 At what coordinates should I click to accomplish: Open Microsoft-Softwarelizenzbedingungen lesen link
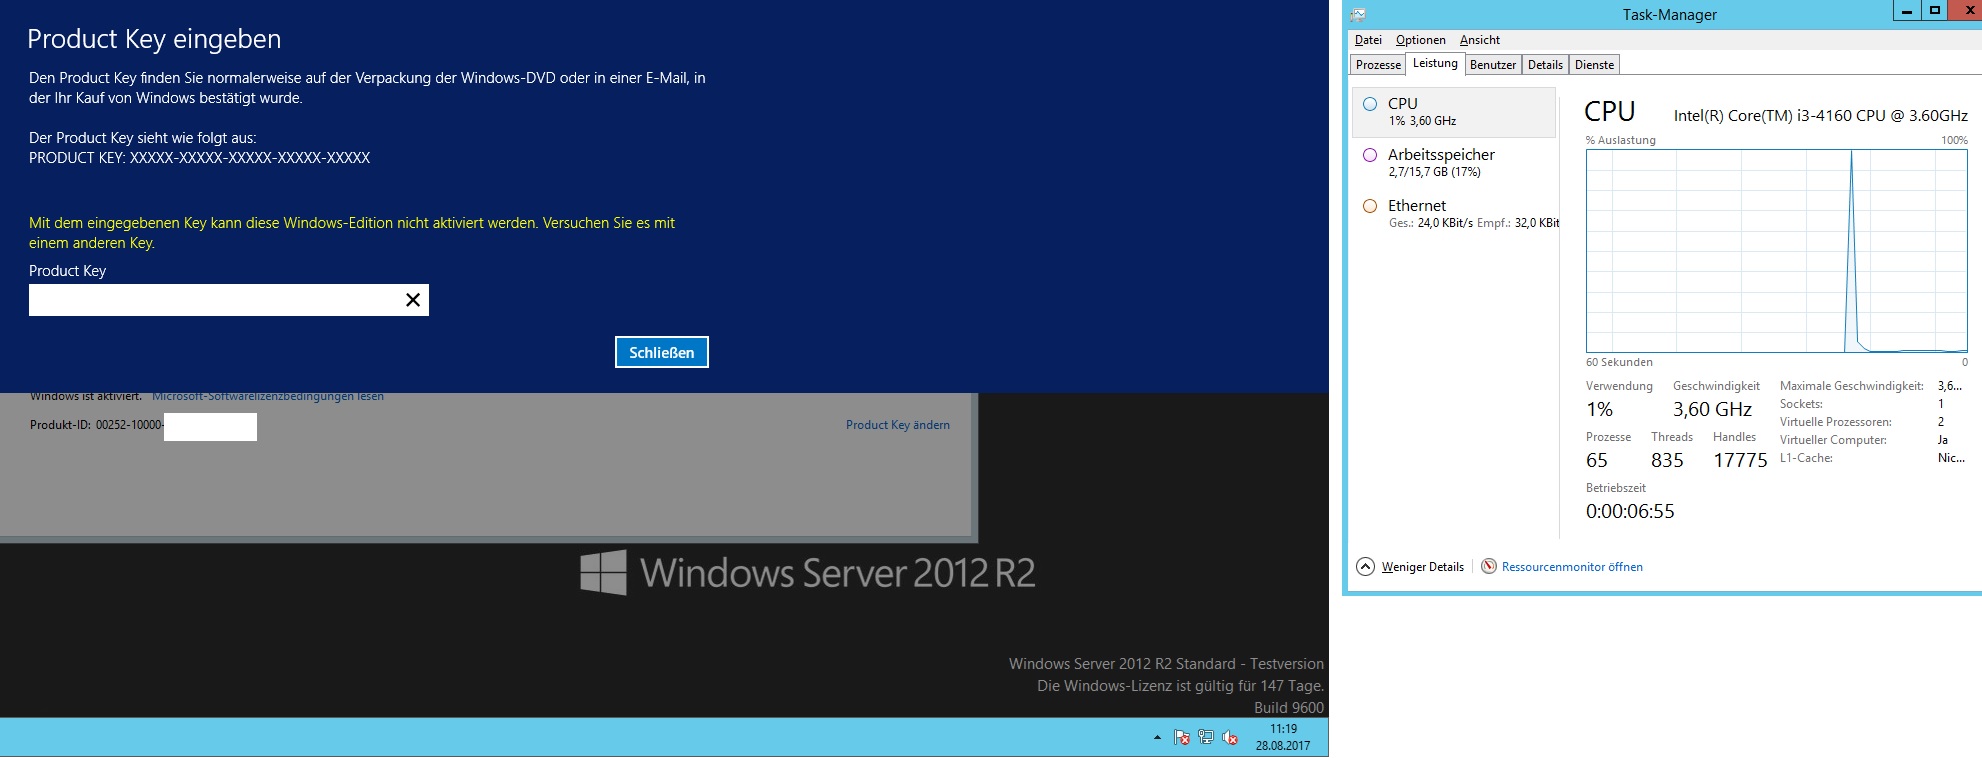[268, 396]
